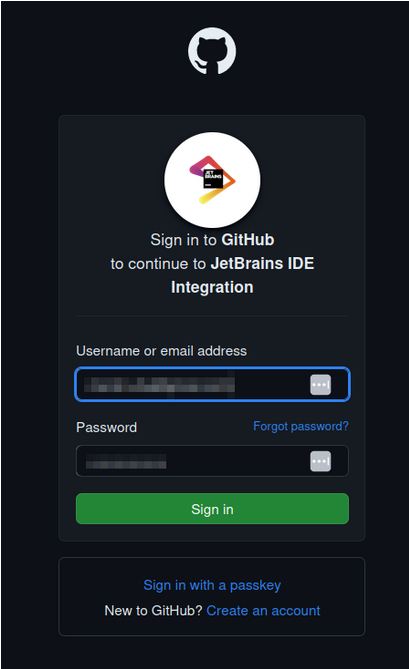Choose Sign in with a passkey

(212, 585)
